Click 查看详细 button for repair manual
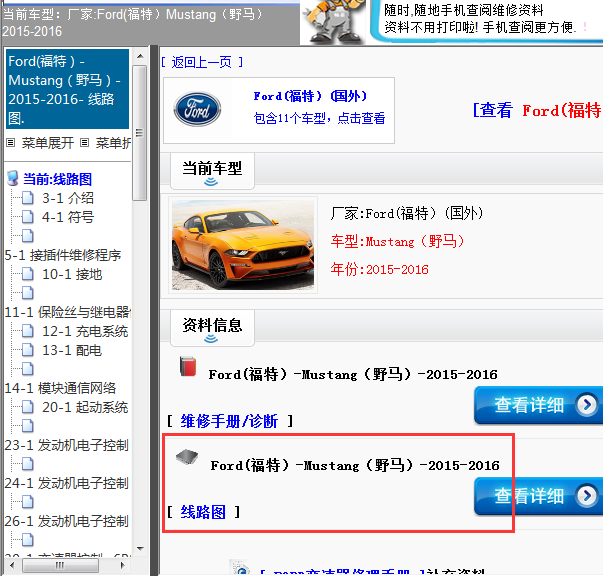This screenshot has height=576, width=603. coord(538,405)
